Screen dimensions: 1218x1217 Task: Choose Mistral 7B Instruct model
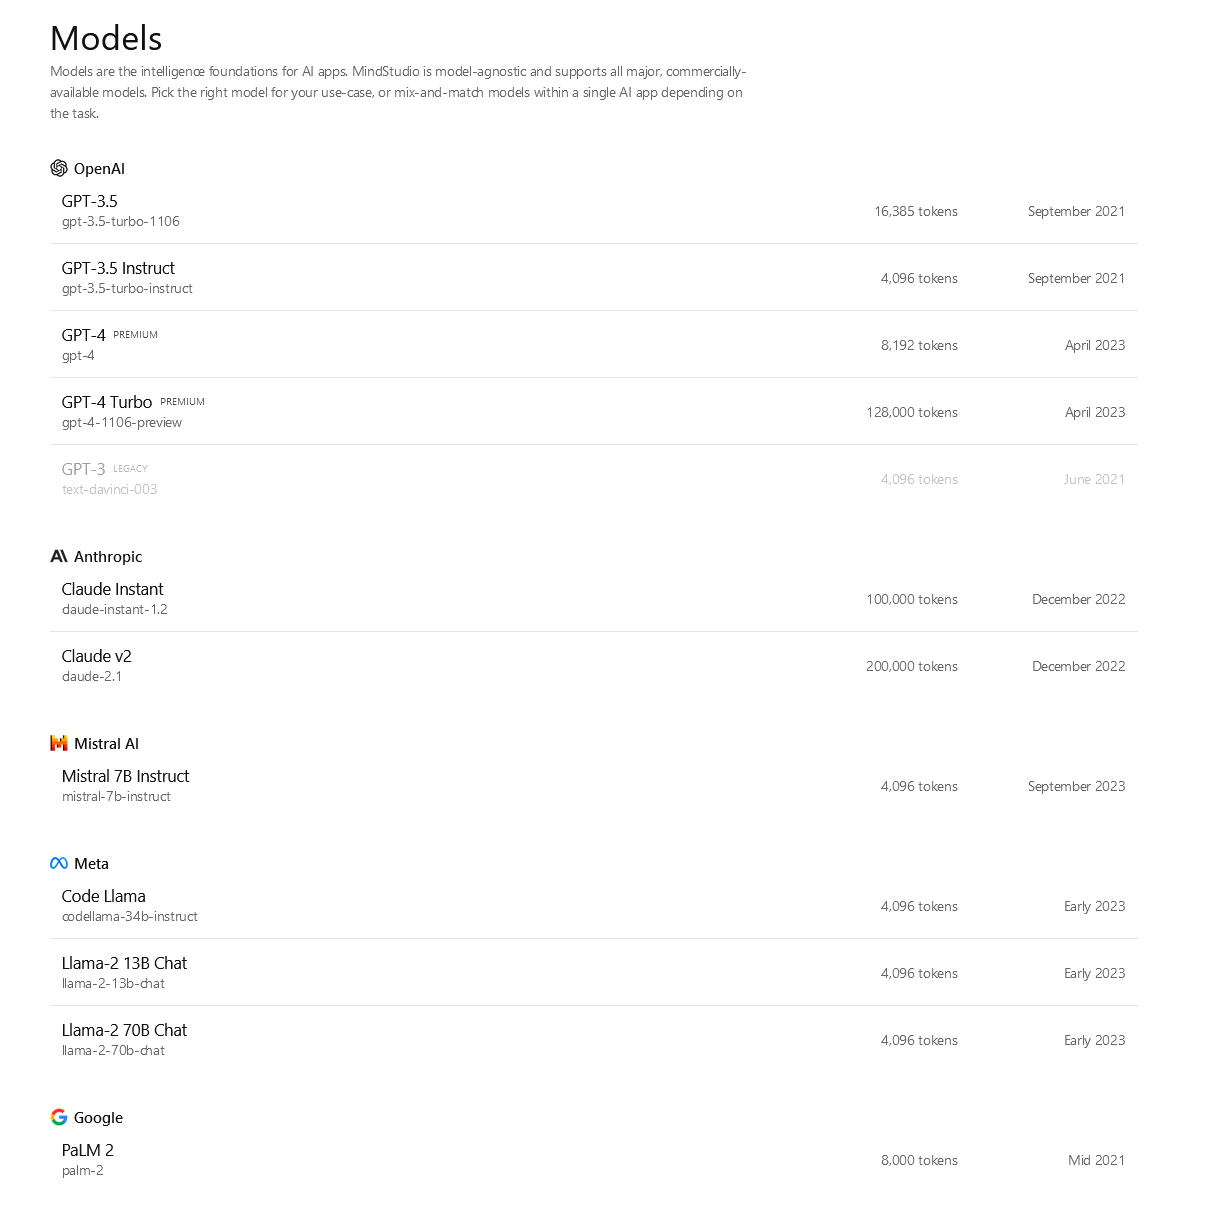[x=594, y=786]
